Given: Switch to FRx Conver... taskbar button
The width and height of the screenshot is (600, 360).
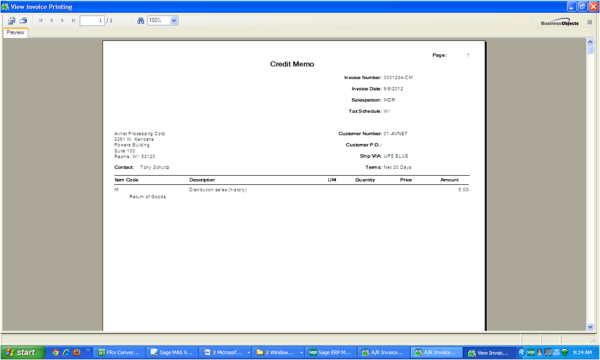Looking at the screenshot, I should [x=120, y=352].
